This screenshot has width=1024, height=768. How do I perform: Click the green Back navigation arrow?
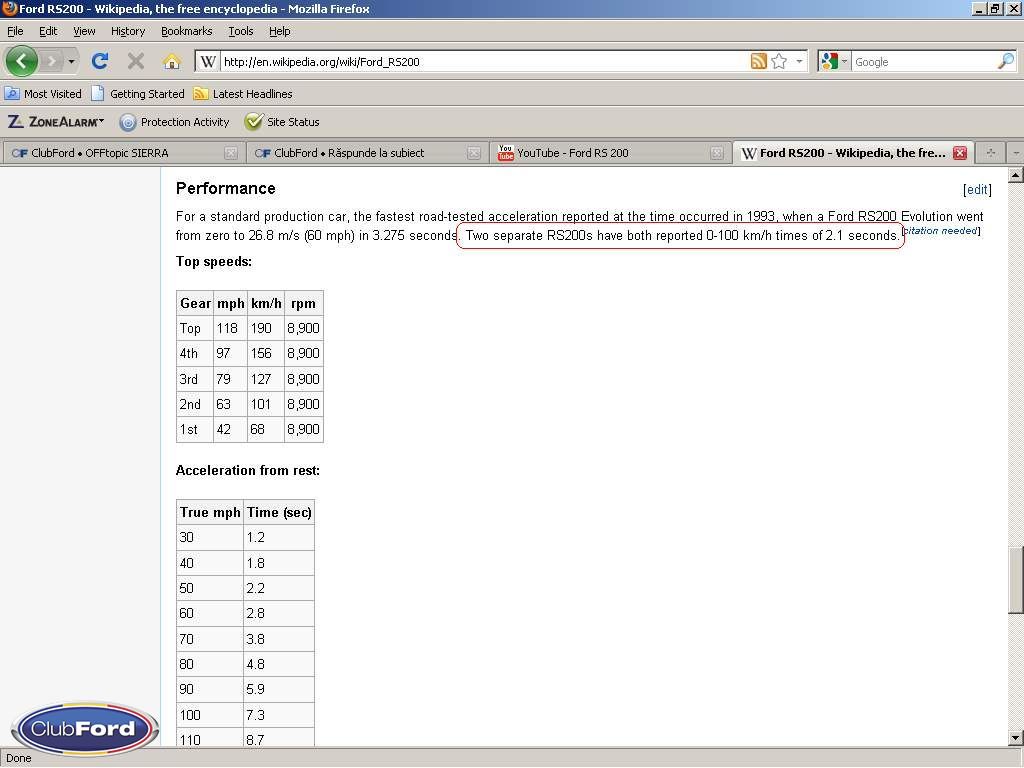22,61
